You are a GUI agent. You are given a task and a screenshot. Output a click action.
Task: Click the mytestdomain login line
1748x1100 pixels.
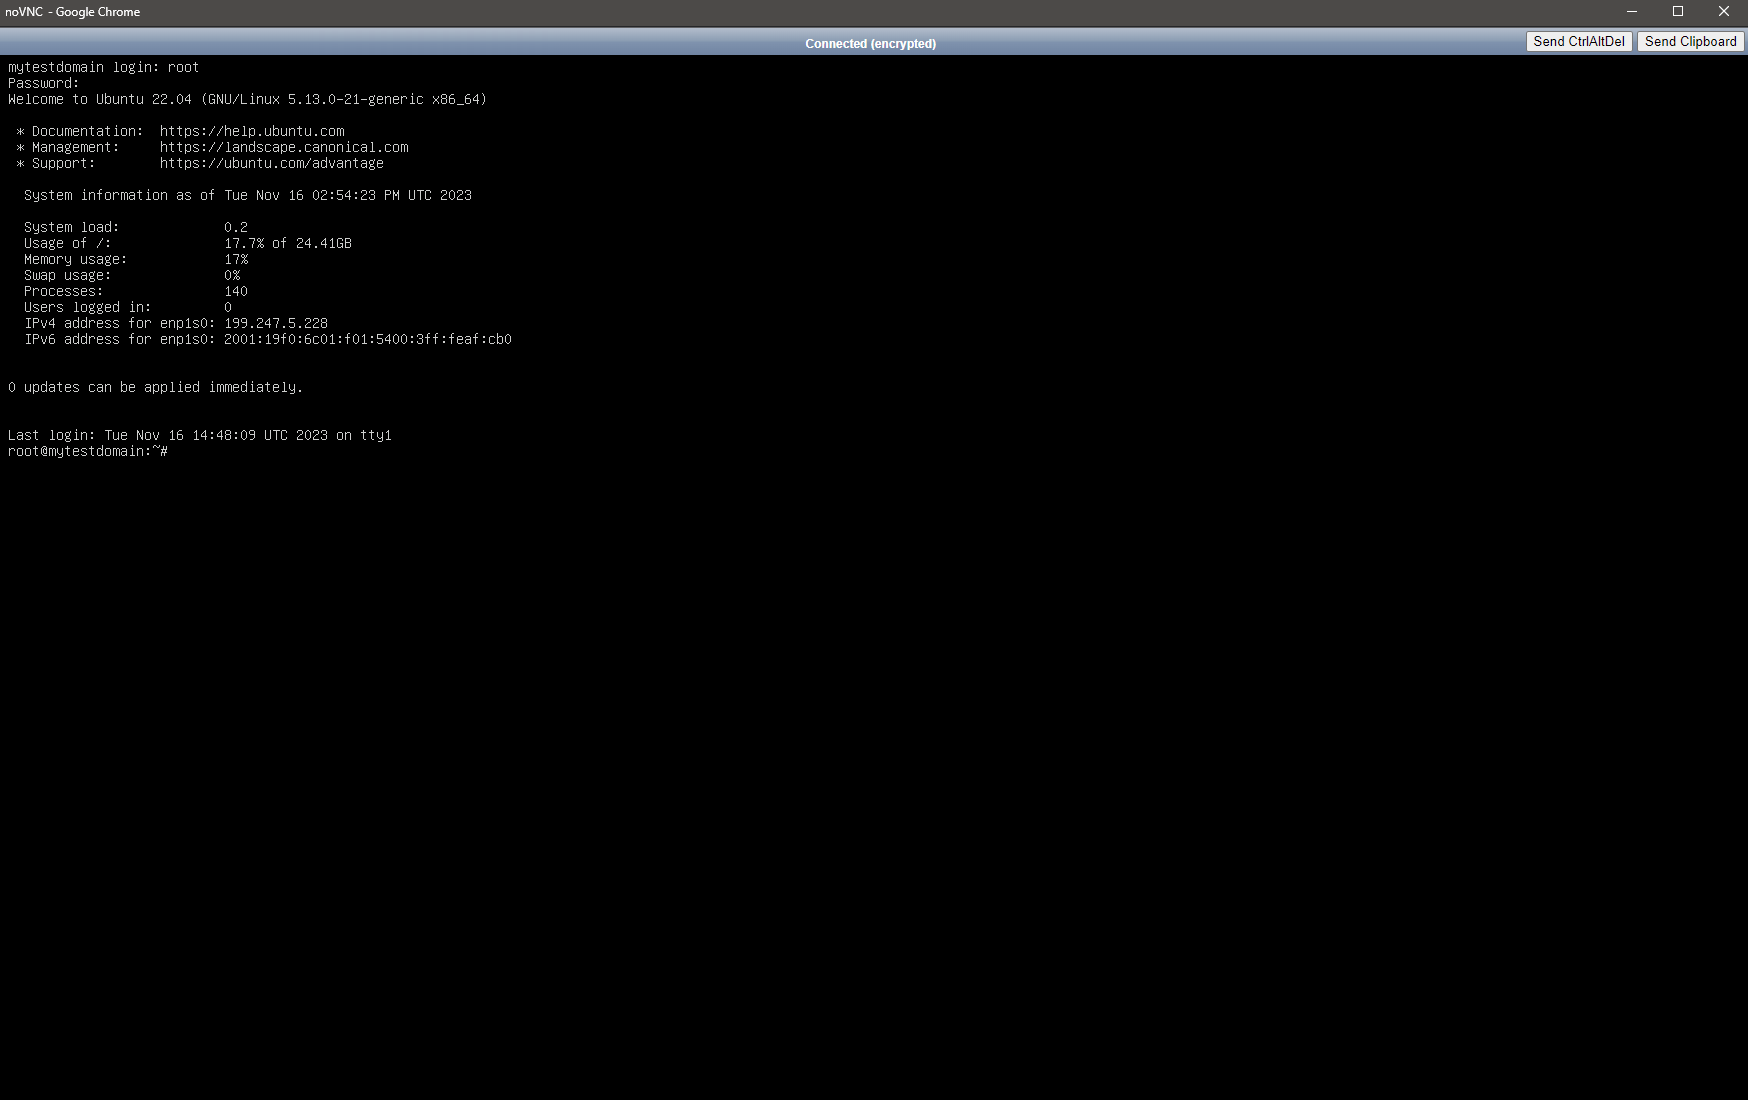click(x=103, y=67)
